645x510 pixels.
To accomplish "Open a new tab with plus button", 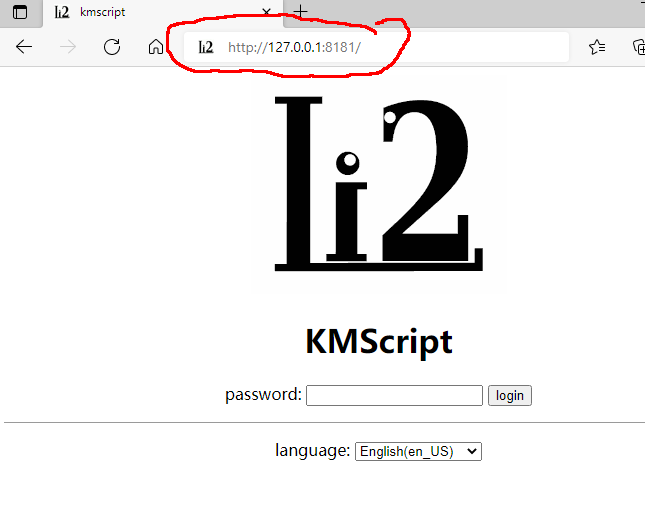I will 301,12.
